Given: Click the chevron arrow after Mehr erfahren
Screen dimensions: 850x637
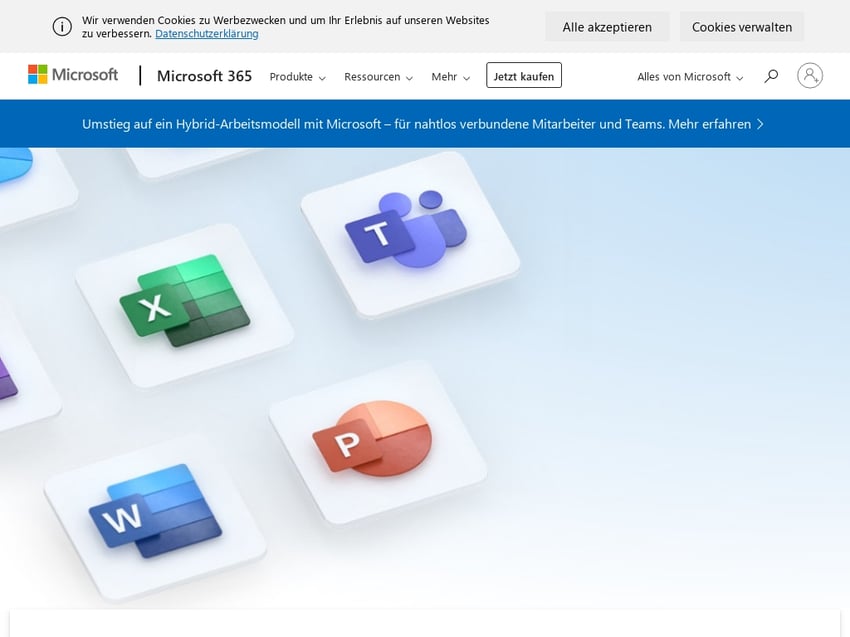Looking at the screenshot, I should pyautogui.click(x=760, y=124).
